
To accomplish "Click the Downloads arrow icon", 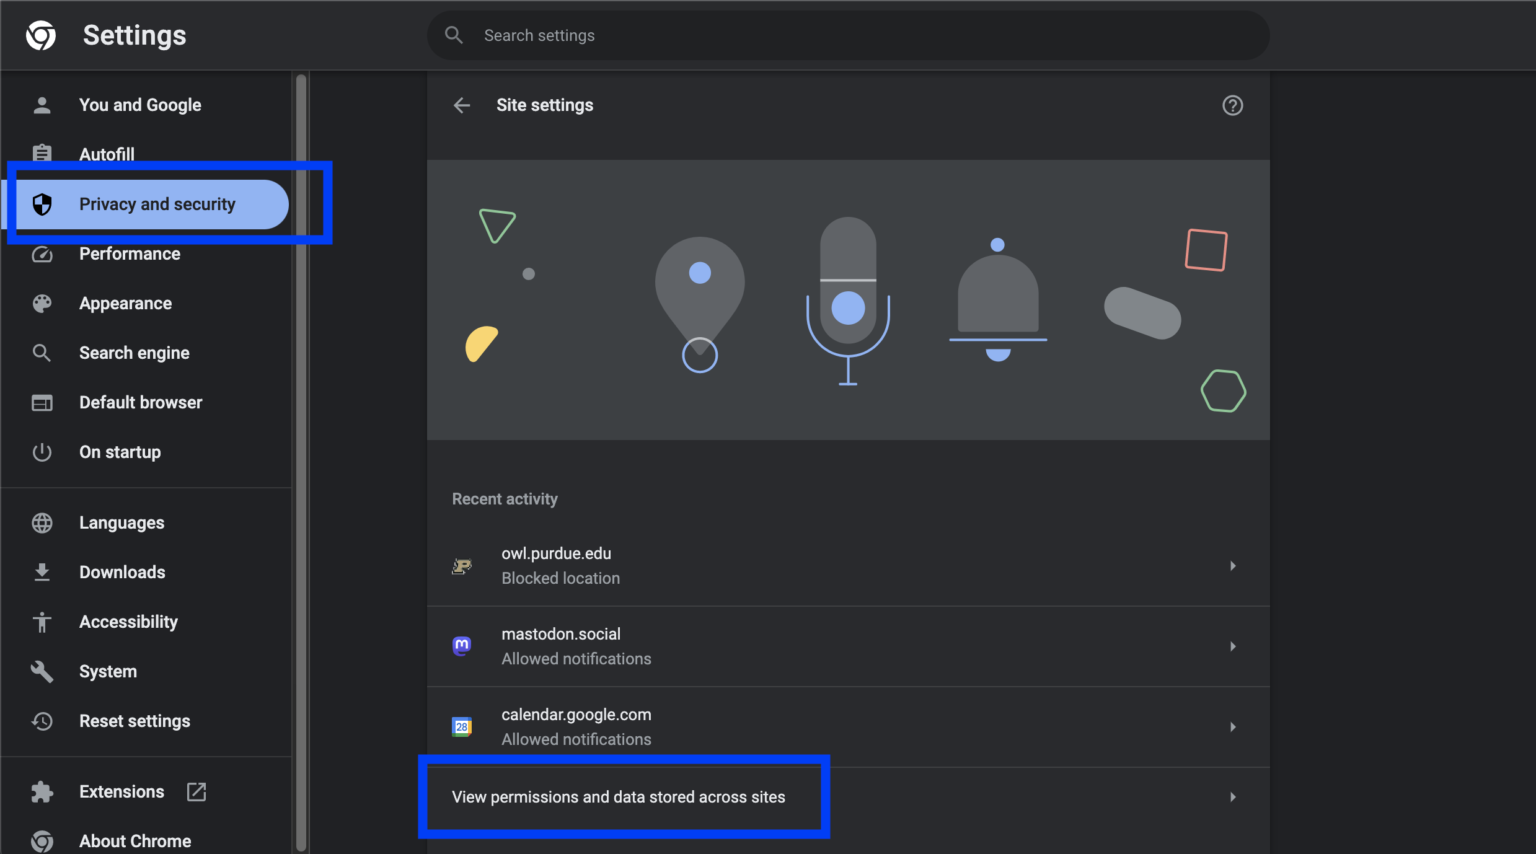I will pyautogui.click(x=42, y=572).
